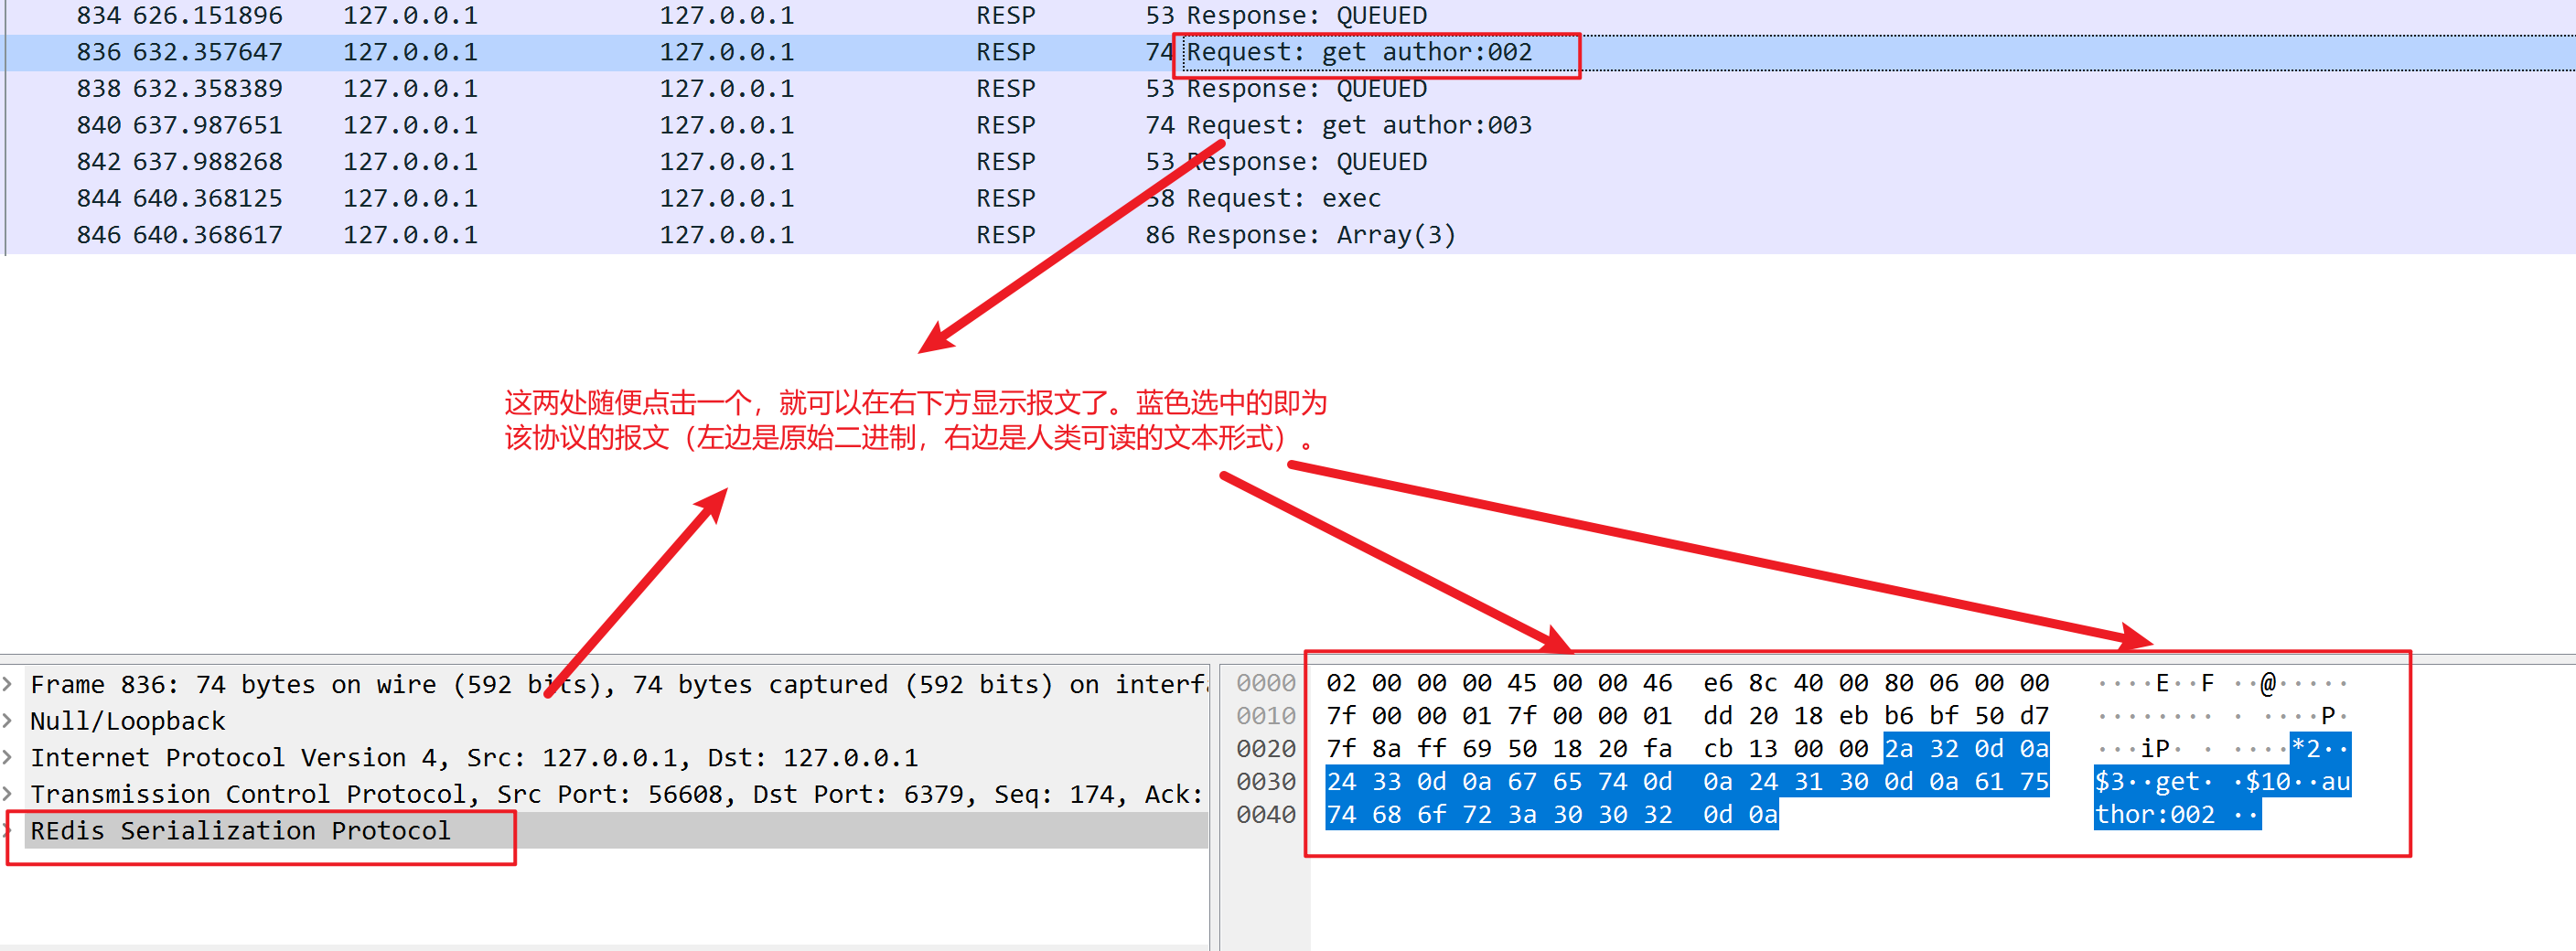Click hex offset 0040 in bytes pane
This screenshot has width=2576, height=951.
tap(1265, 815)
